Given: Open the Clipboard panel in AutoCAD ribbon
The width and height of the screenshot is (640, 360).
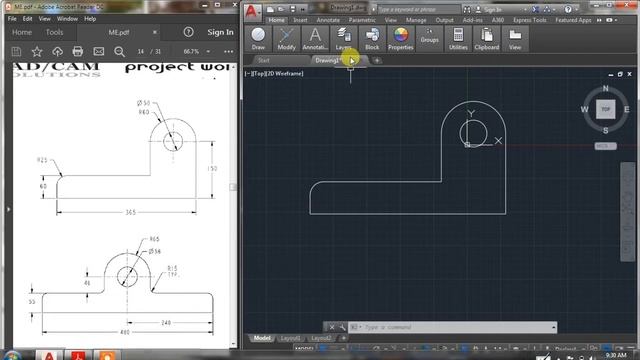Looking at the screenshot, I should (x=487, y=39).
